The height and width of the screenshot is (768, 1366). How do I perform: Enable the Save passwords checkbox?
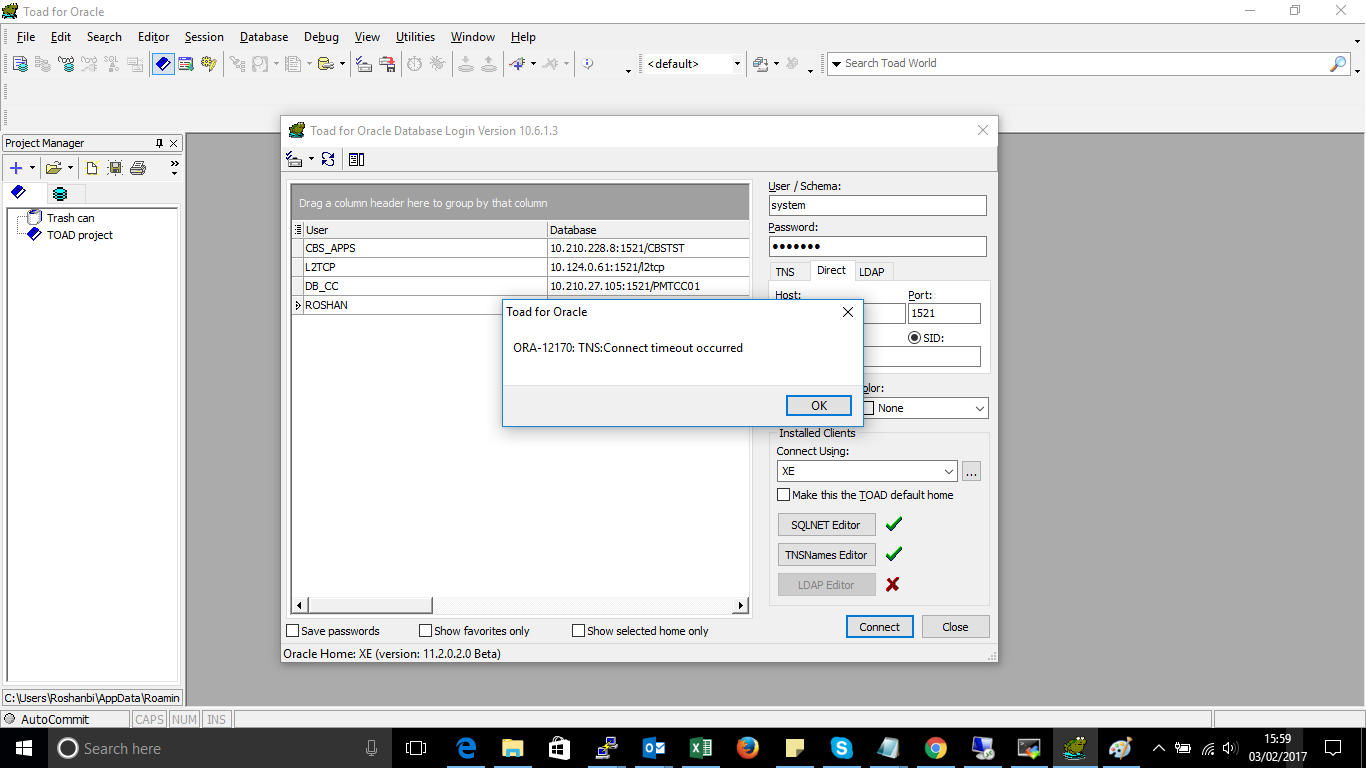(x=293, y=631)
